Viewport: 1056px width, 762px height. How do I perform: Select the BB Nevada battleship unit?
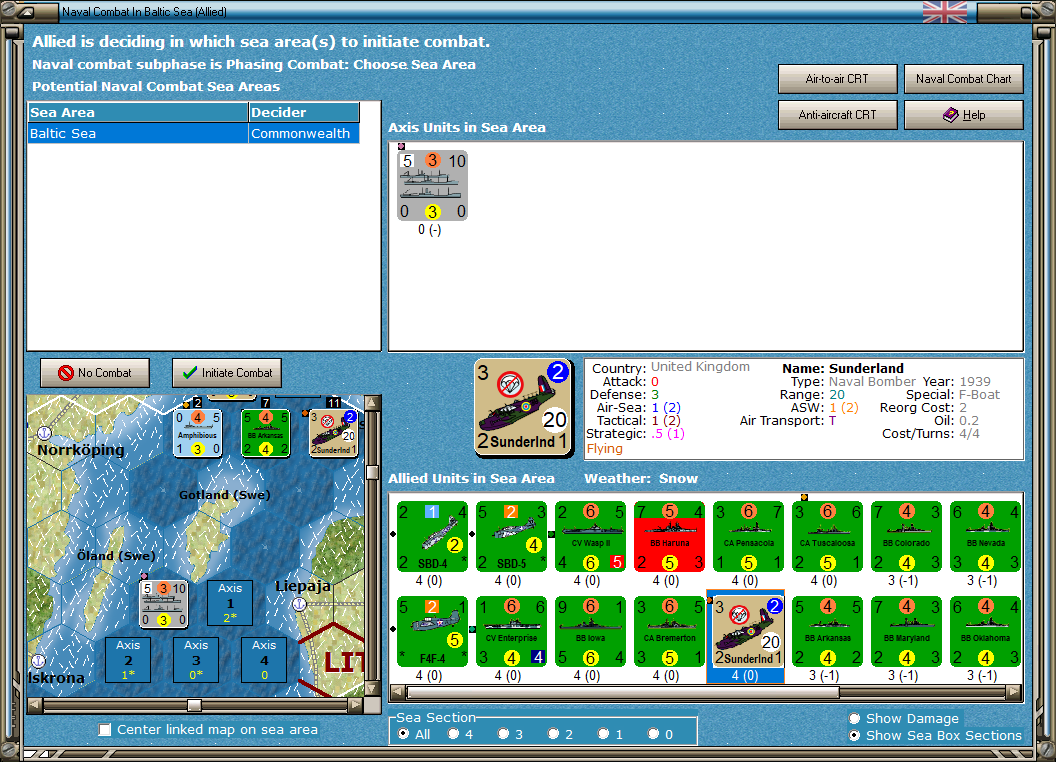[985, 536]
